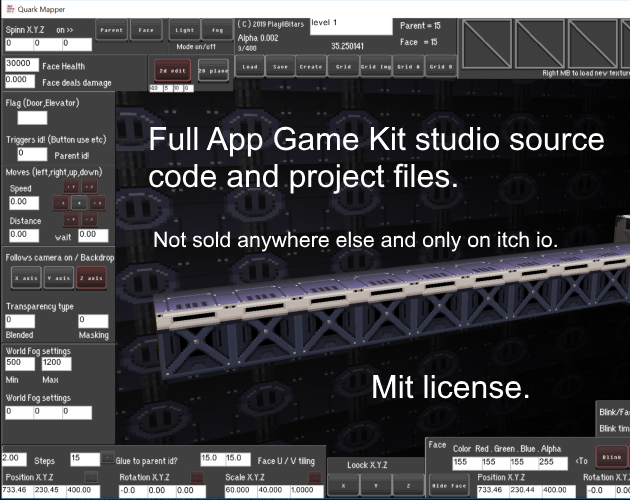Viewport: 630px width, 500px height.
Task: Toggle the Fog mode button
Action: tap(217, 30)
